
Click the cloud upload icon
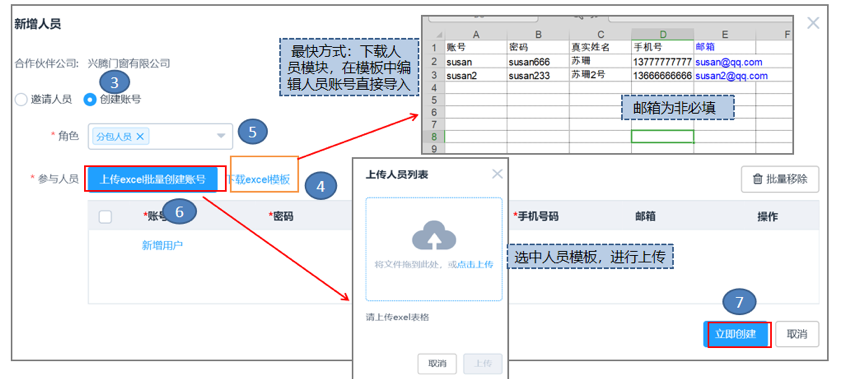434,235
